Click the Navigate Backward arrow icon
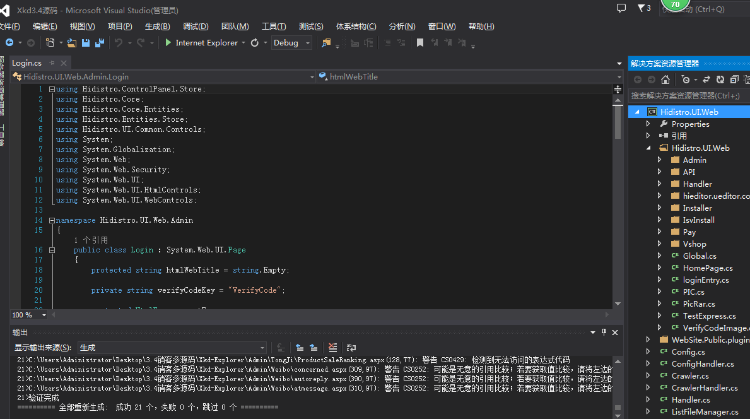The image size is (750, 419). 9,43
